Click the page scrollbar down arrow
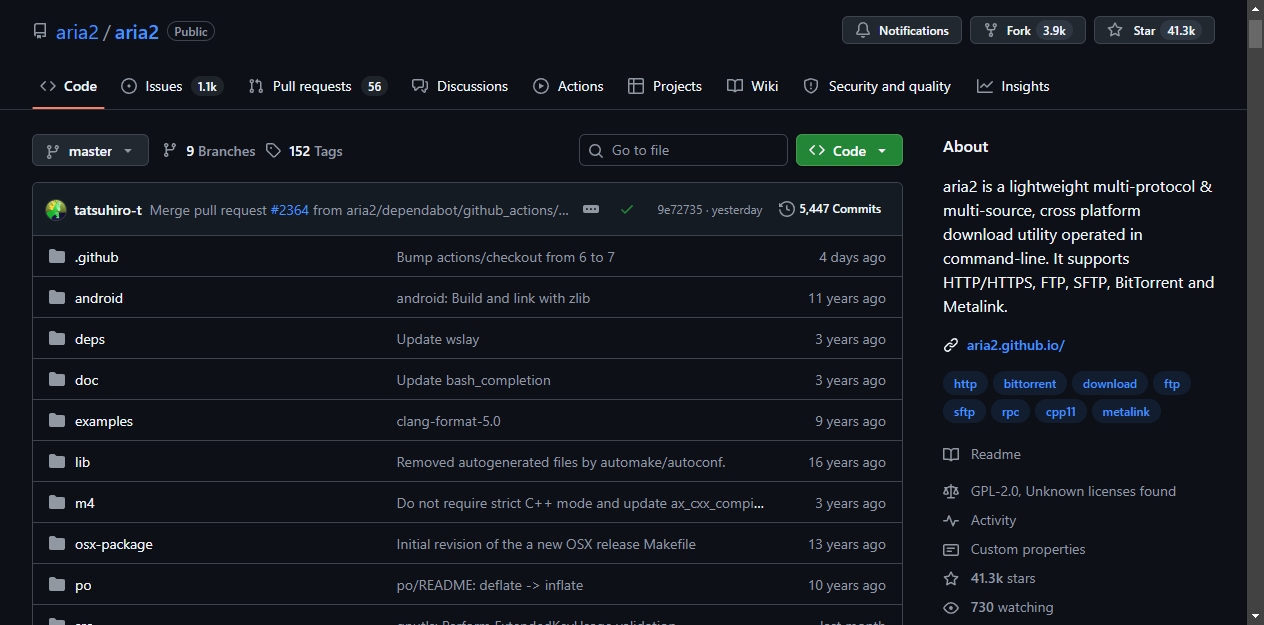Image resolution: width=1264 pixels, height=625 pixels. click(1255, 616)
